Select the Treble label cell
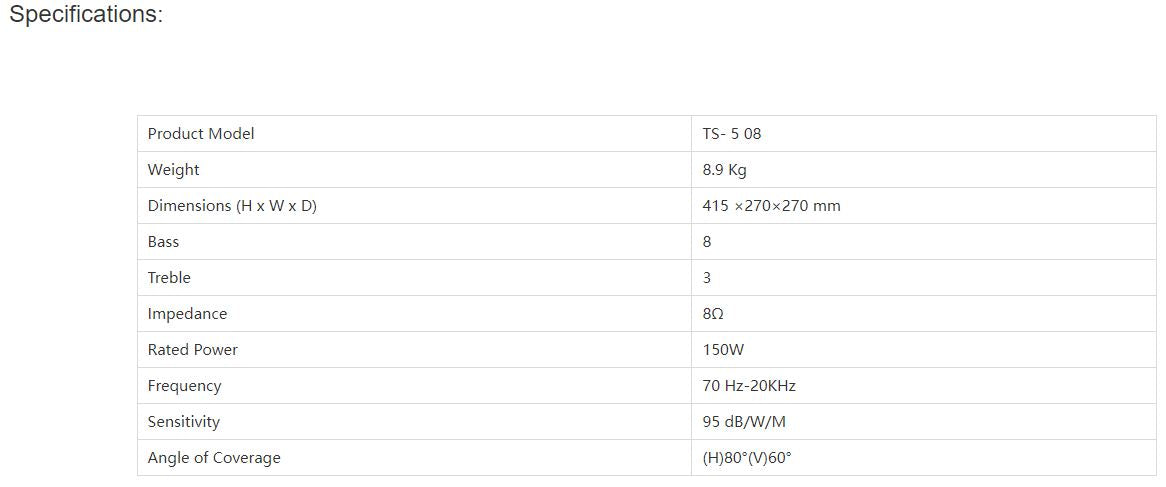This screenshot has height=487, width=1166. [x=169, y=278]
